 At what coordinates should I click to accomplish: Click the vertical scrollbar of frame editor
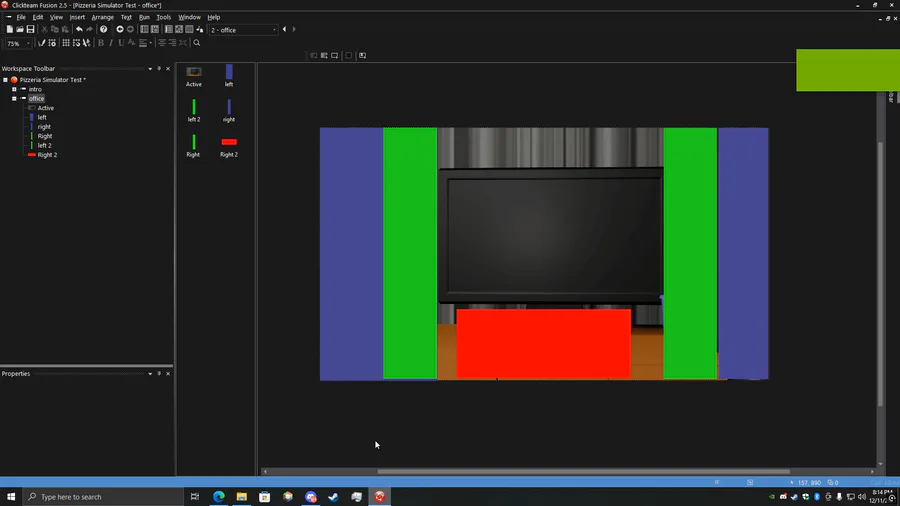(880, 274)
